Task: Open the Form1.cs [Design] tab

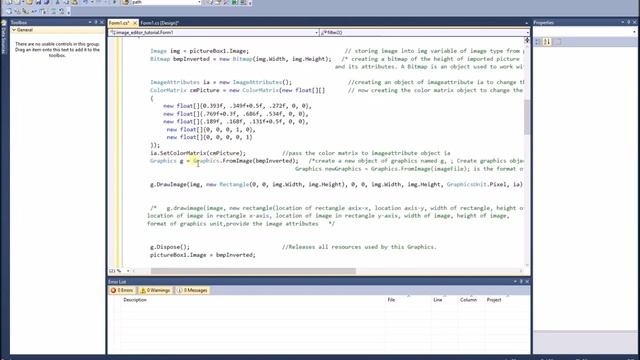Action: 159,23
